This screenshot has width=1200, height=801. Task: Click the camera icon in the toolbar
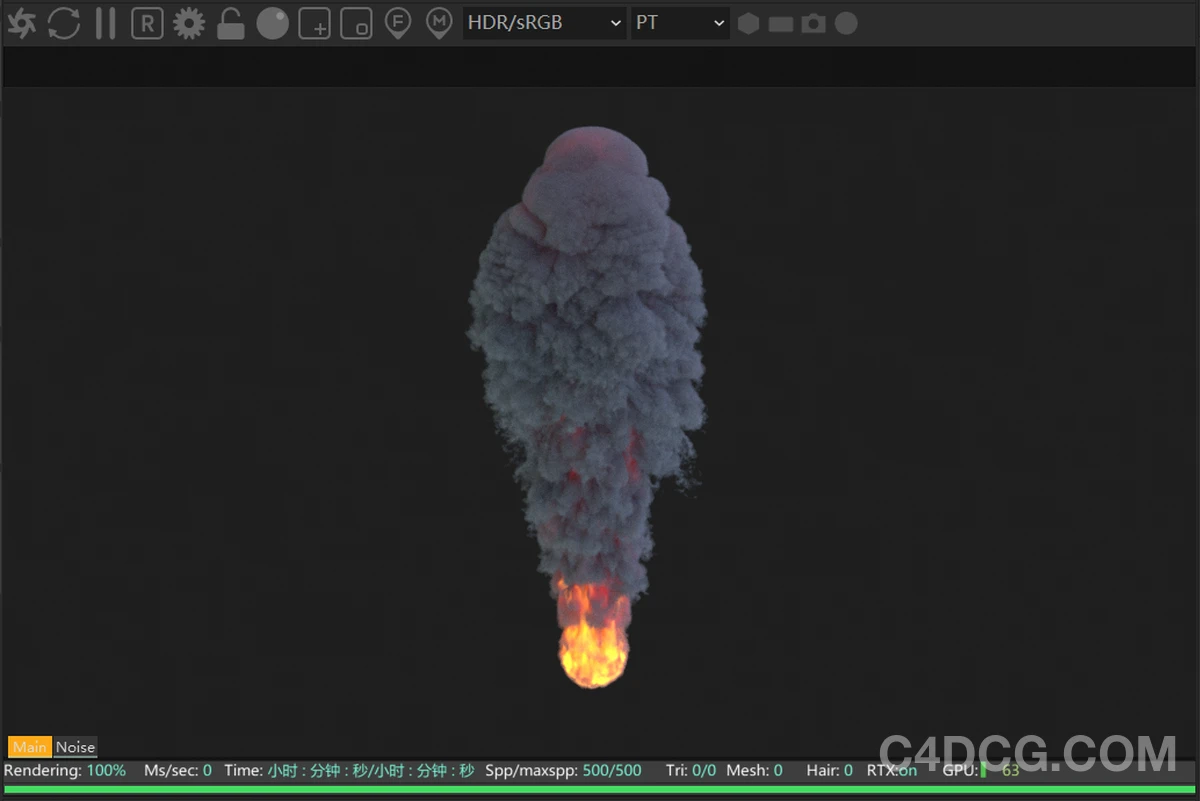tap(811, 22)
